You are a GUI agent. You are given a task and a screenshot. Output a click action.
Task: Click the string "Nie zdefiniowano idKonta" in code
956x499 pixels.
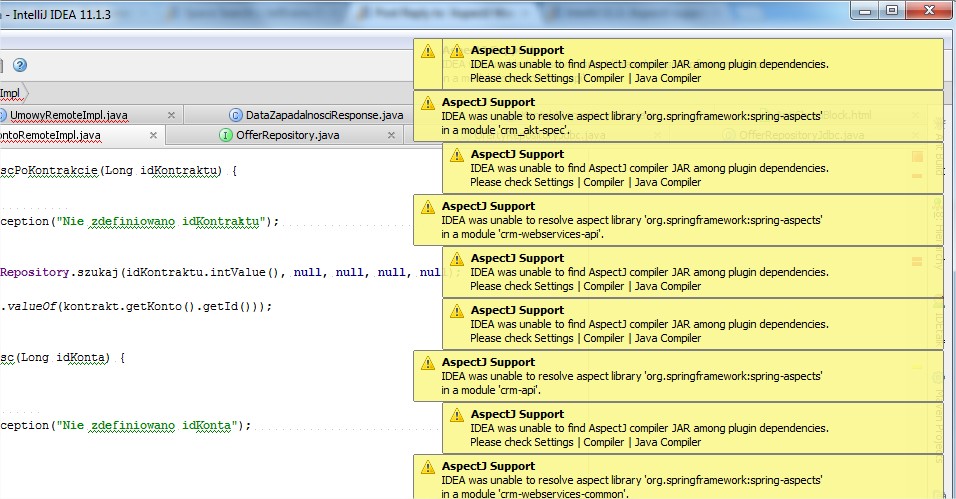pyautogui.click(x=148, y=425)
